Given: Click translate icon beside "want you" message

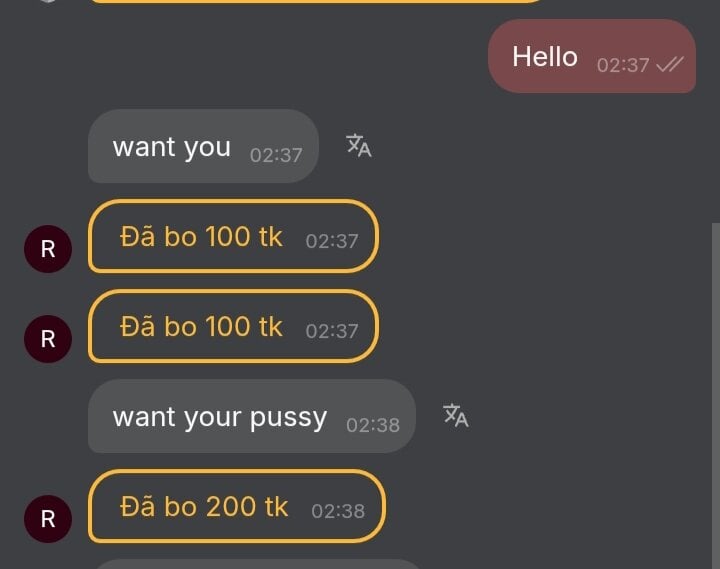Looking at the screenshot, I should [359, 146].
